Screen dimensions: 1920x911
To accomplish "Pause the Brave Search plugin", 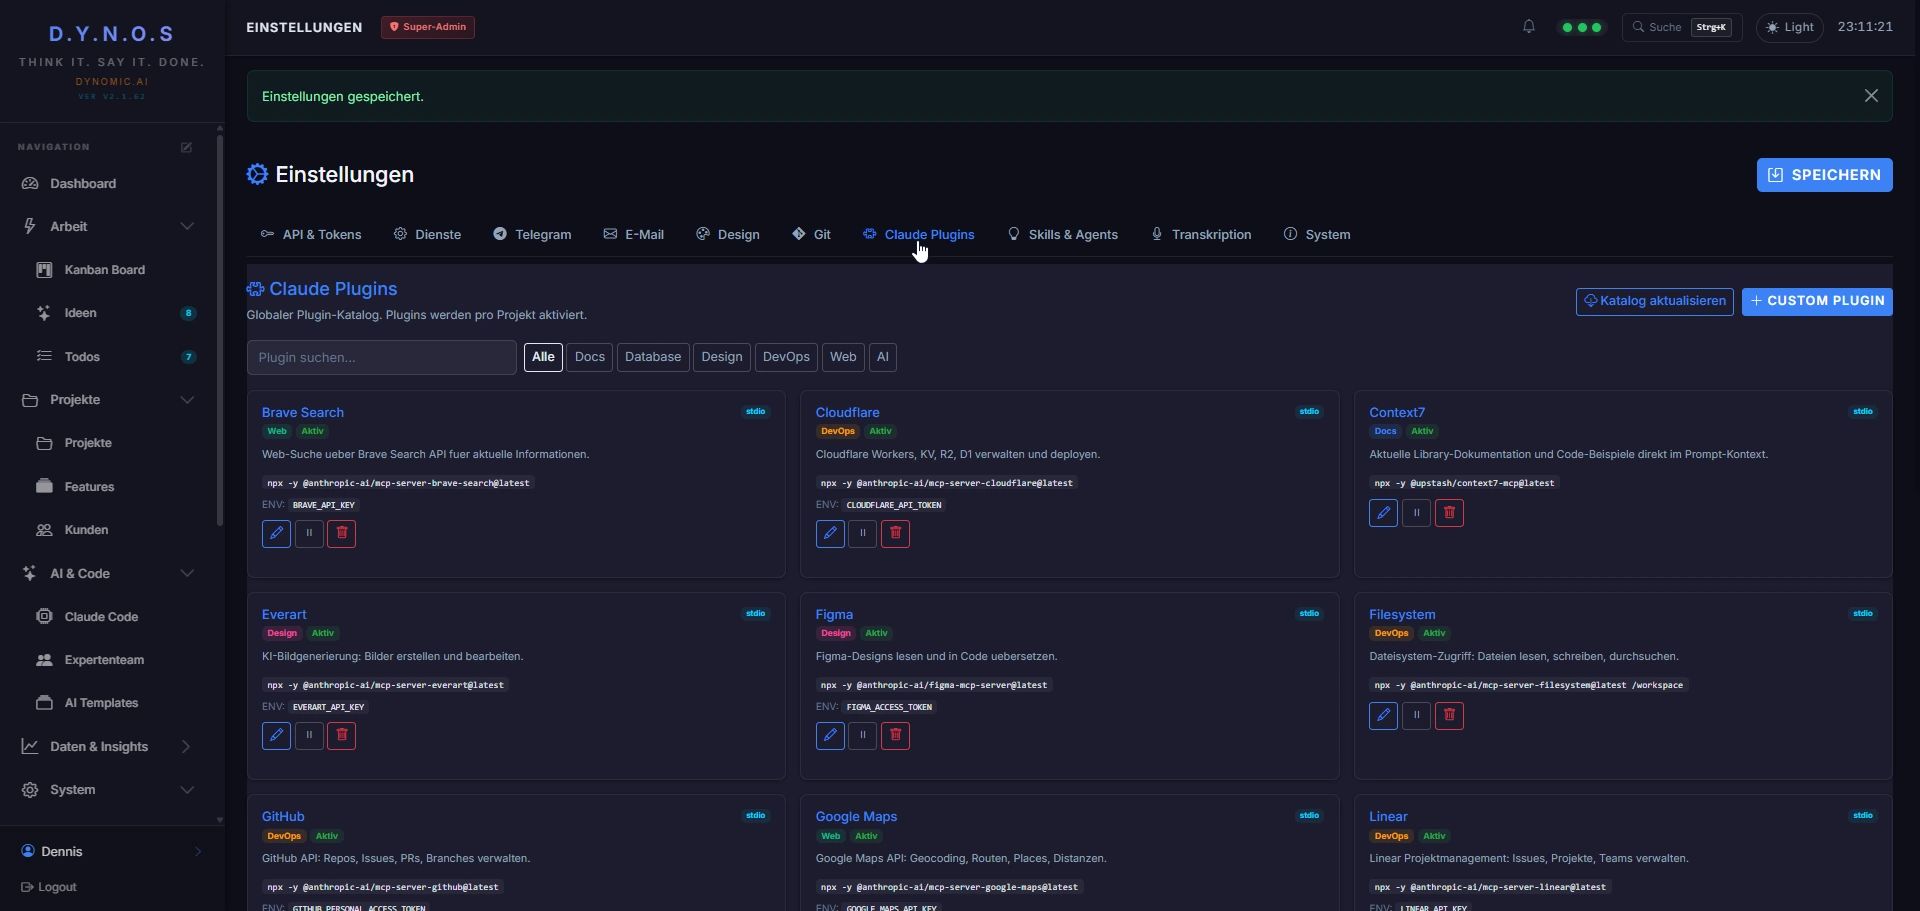I will tap(309, 534).
